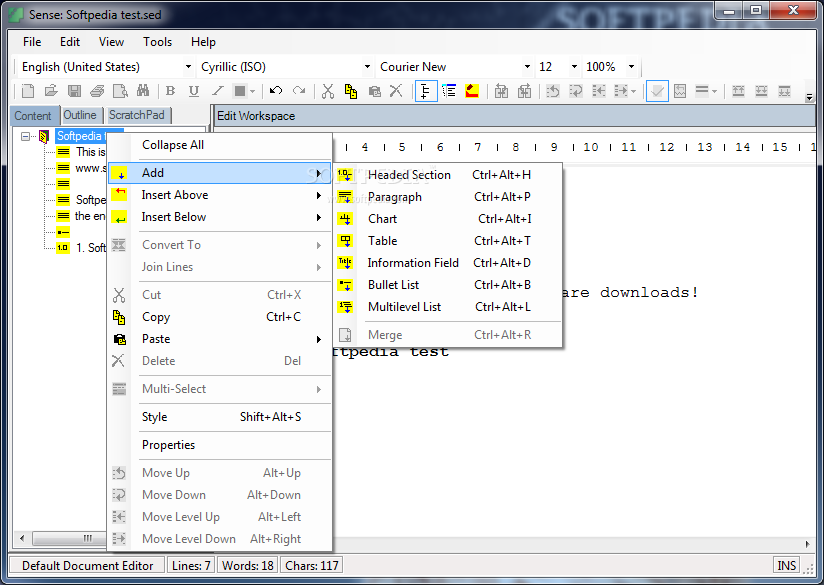The image size is (824, 585).
Task: Click the Print toolbar icon
Action: tap(97, 91)
